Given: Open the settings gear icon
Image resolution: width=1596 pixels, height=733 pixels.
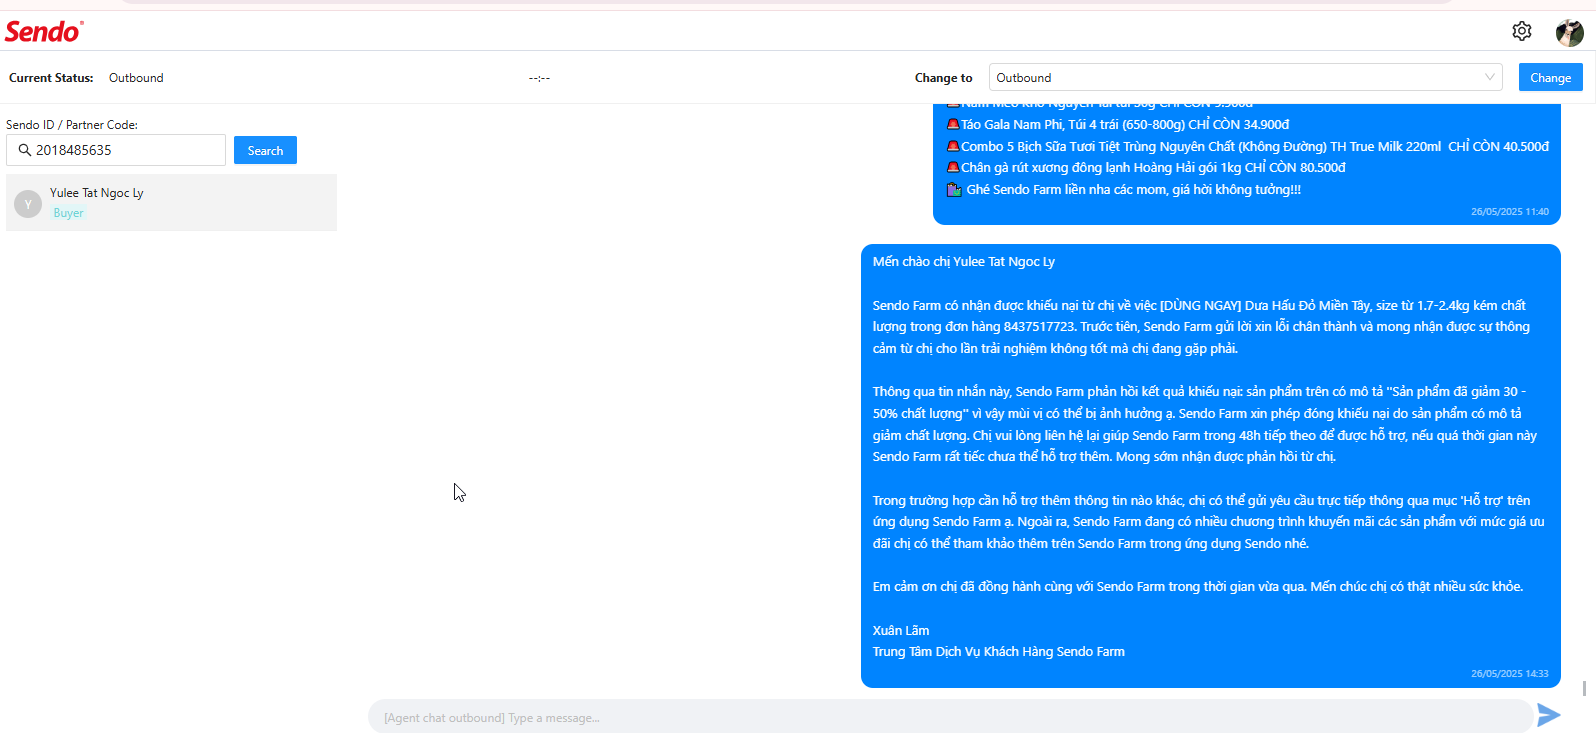Looking at the screenshot, I should 1521,31.
